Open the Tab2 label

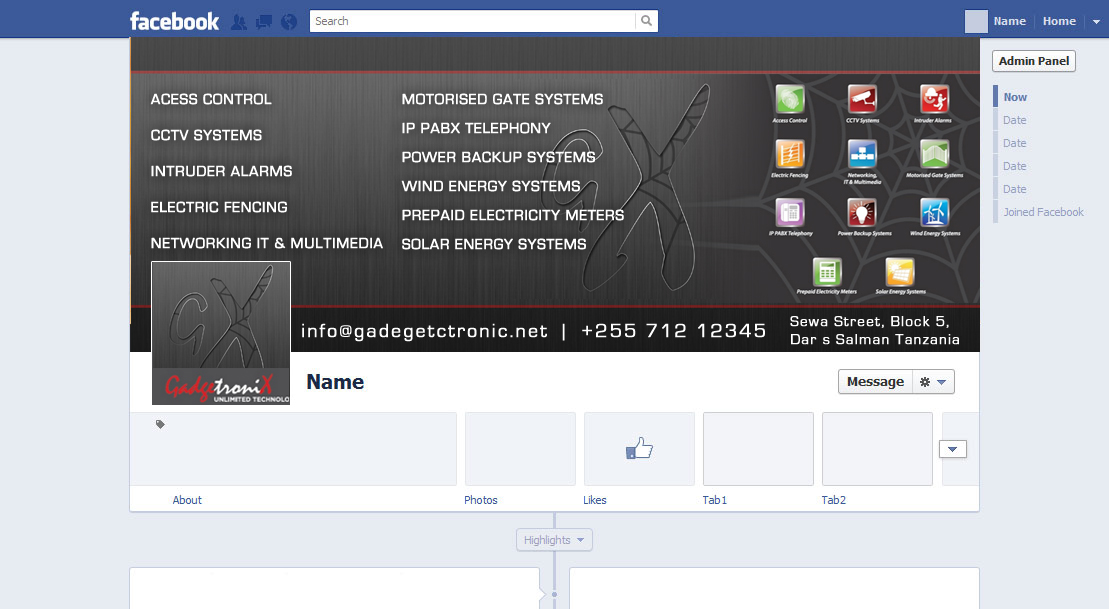click(833, 500)
